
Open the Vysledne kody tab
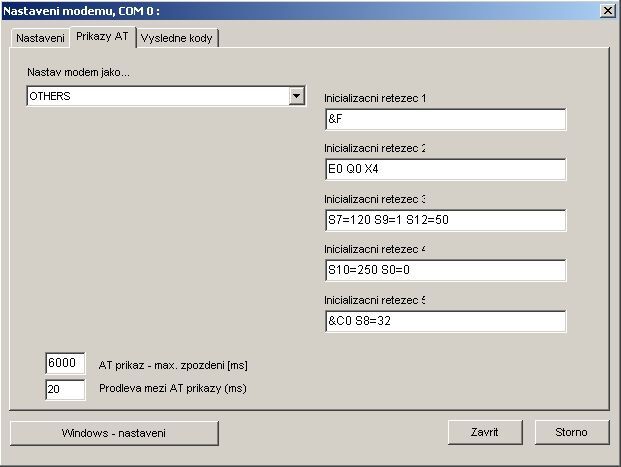point(177,38)
